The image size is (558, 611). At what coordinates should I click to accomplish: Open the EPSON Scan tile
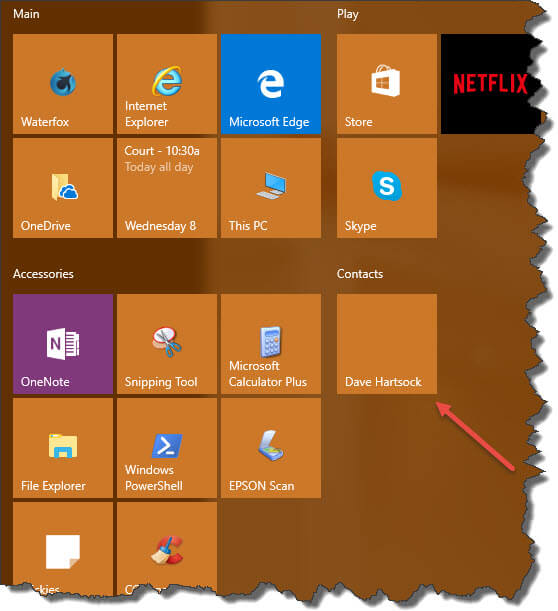[x=271, y=448]
